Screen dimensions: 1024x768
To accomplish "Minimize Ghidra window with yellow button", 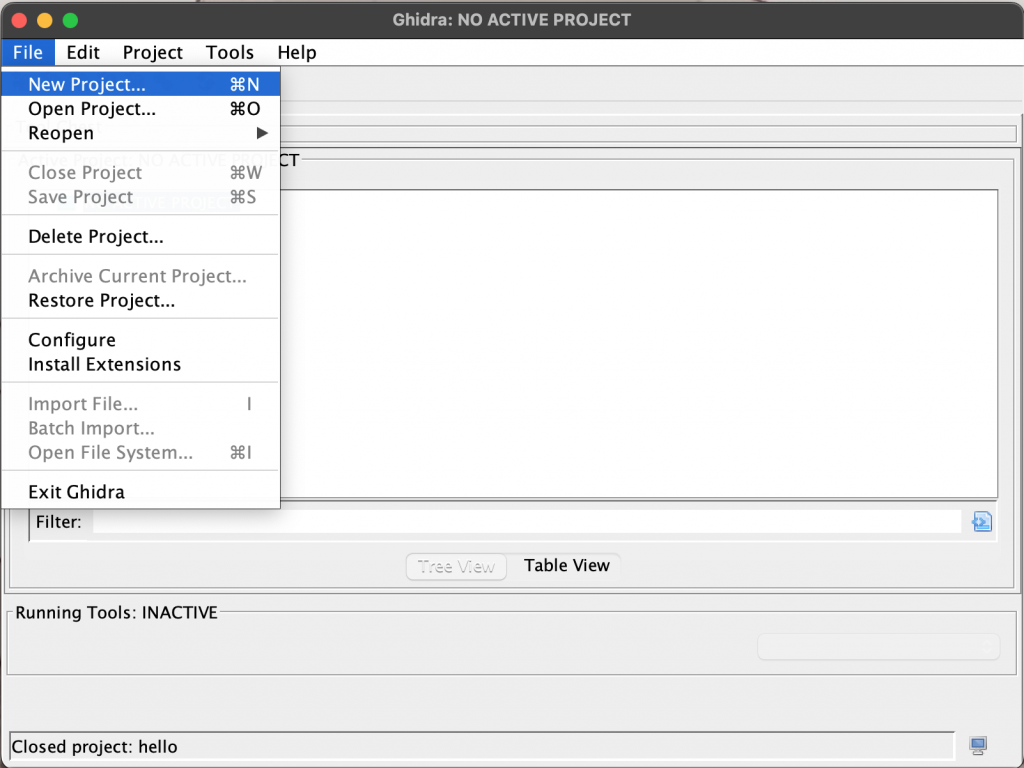I will tap(44, 20).
